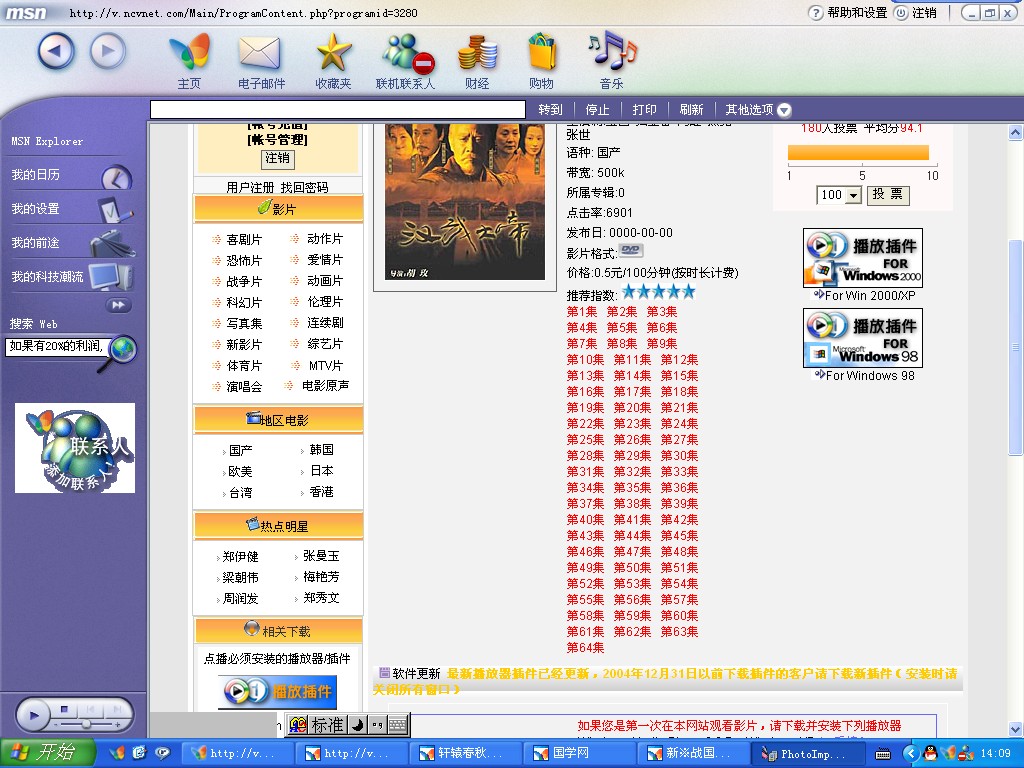Adjust the media player volume slider

tap(88, 722)
